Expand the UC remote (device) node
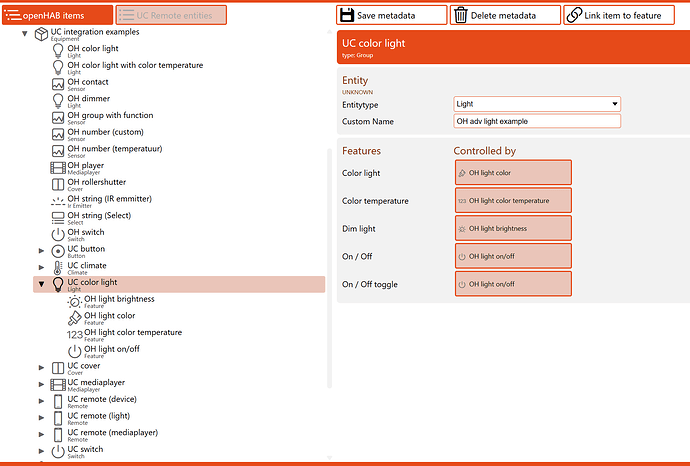The height and width of the screenshot is (466, 690). 41,401
